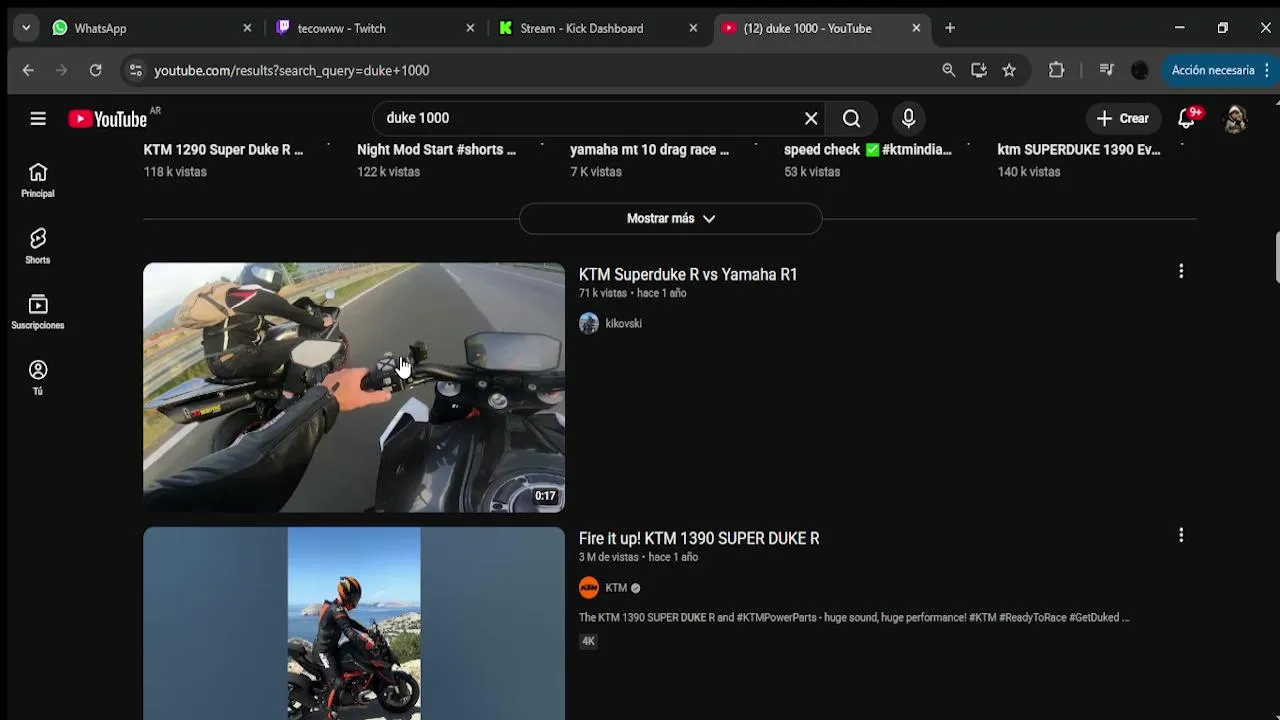Bookmark this page with the star
The width and height of the screenshot is (1280, 720).
(1009, 70)
